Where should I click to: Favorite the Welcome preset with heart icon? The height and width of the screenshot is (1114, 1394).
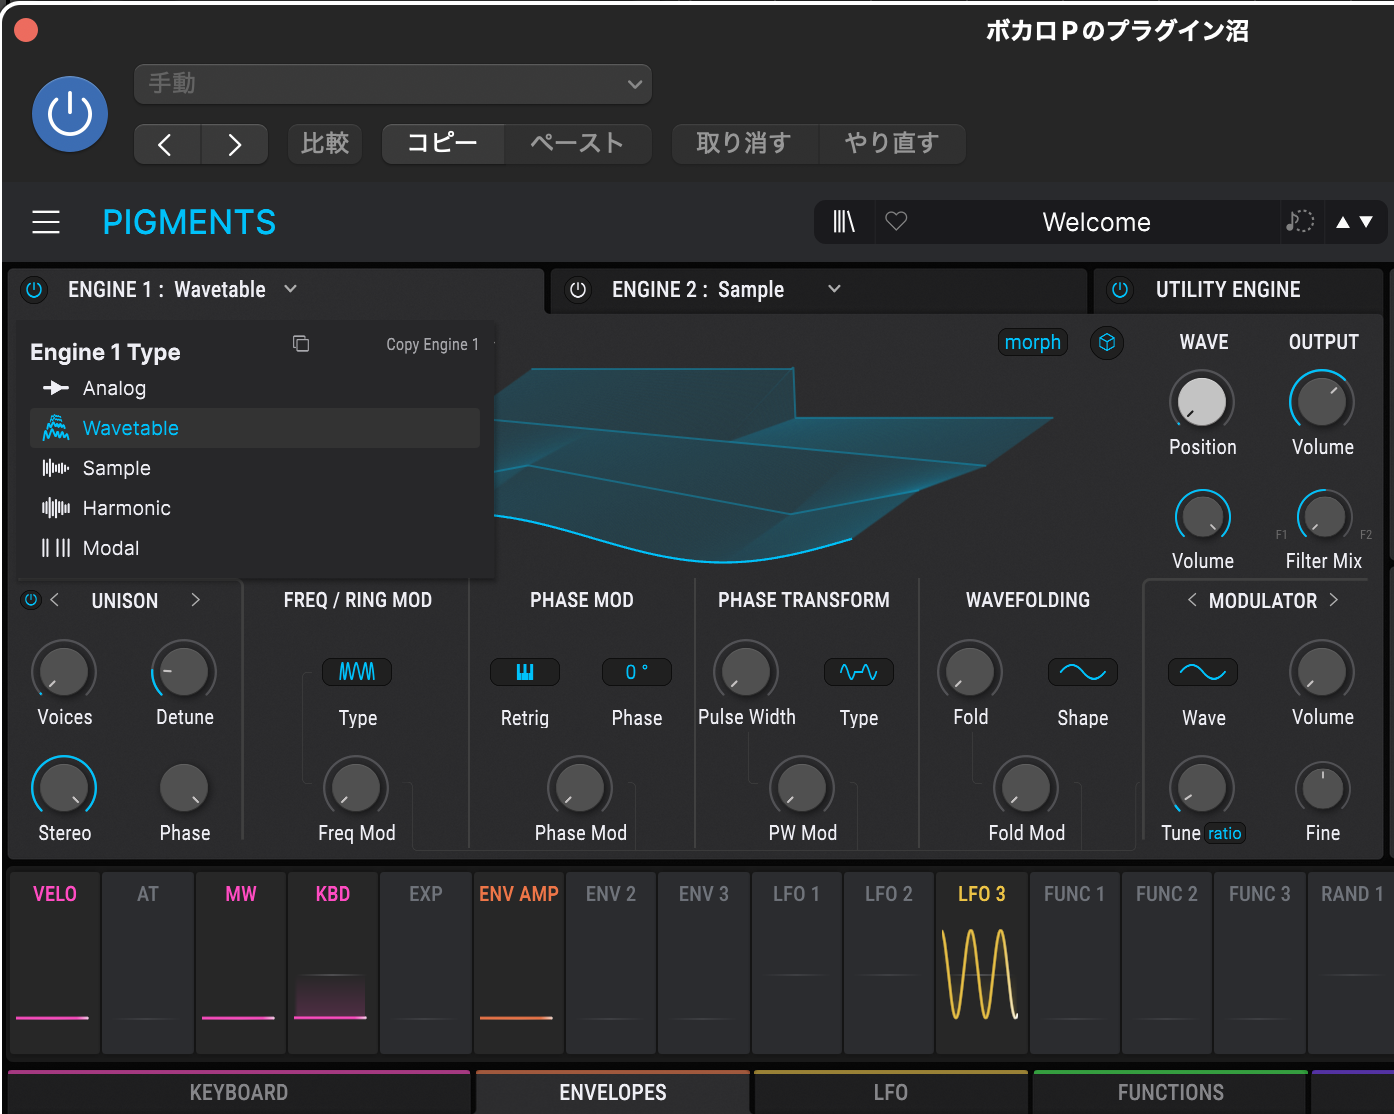point(896,221)
